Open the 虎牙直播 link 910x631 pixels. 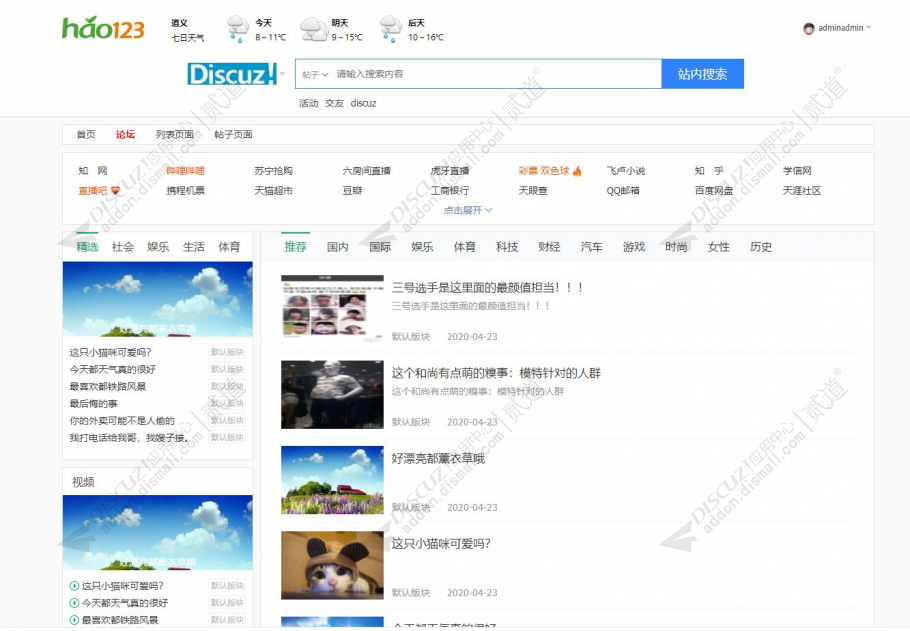(450, 171)
